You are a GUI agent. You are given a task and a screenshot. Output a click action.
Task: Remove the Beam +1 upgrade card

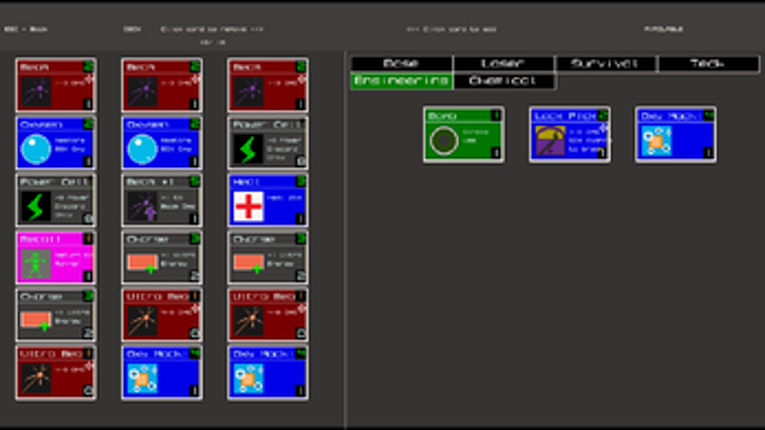[x=161, y=200]
